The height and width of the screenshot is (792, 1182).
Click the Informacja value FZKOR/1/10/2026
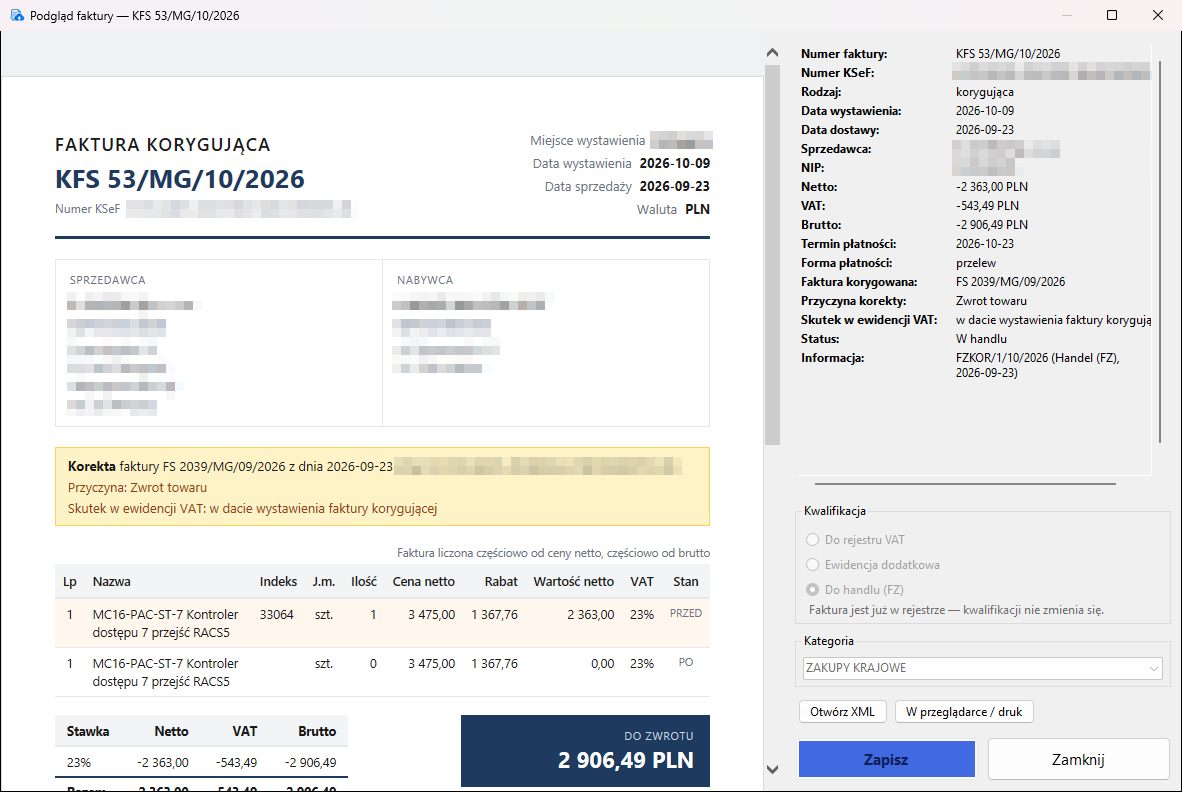(x=1037, y=365)
